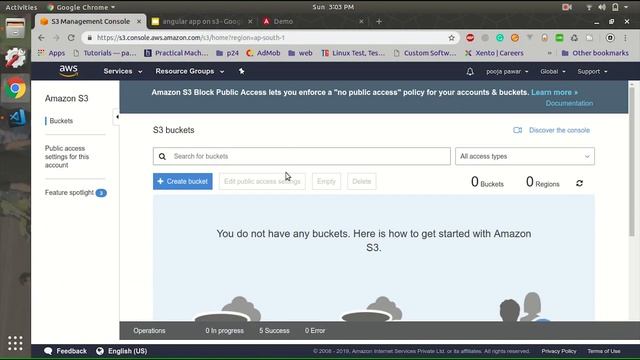640x360 pixels.
Task: Open the notifications bell in AWS header
Action: (x=470, y=71)
